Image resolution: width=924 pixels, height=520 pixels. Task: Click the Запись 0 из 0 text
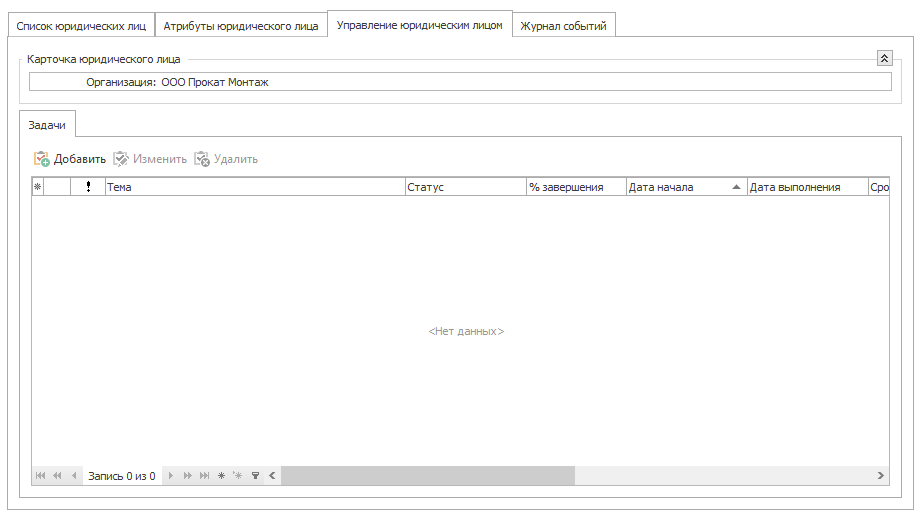coord(122,476)
